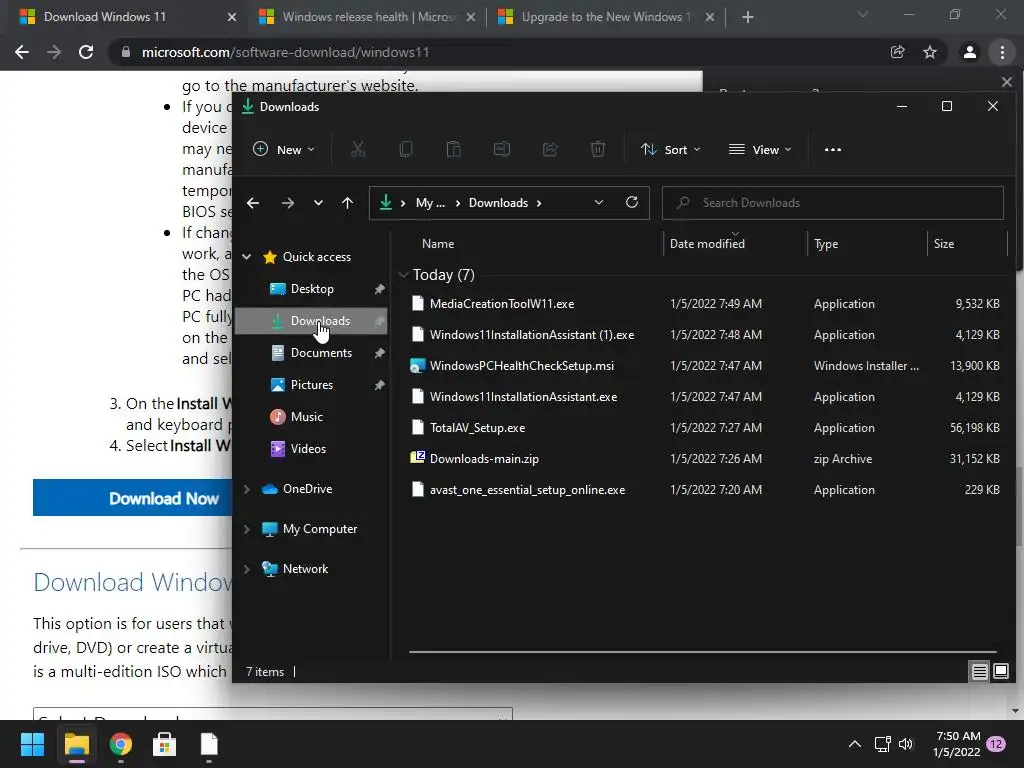Expand the My Computer tree node
The image size is (1024, 768).
click(x=247, y=529)
